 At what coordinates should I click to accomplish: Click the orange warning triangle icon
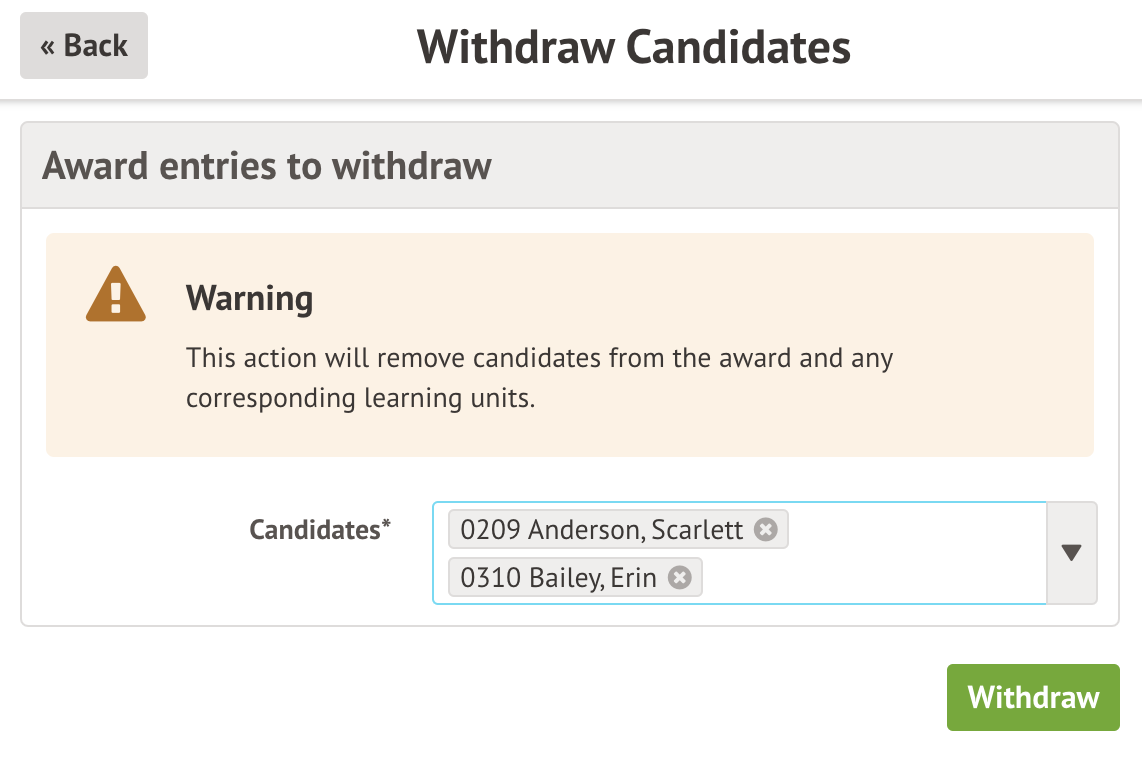pos(116,295)
